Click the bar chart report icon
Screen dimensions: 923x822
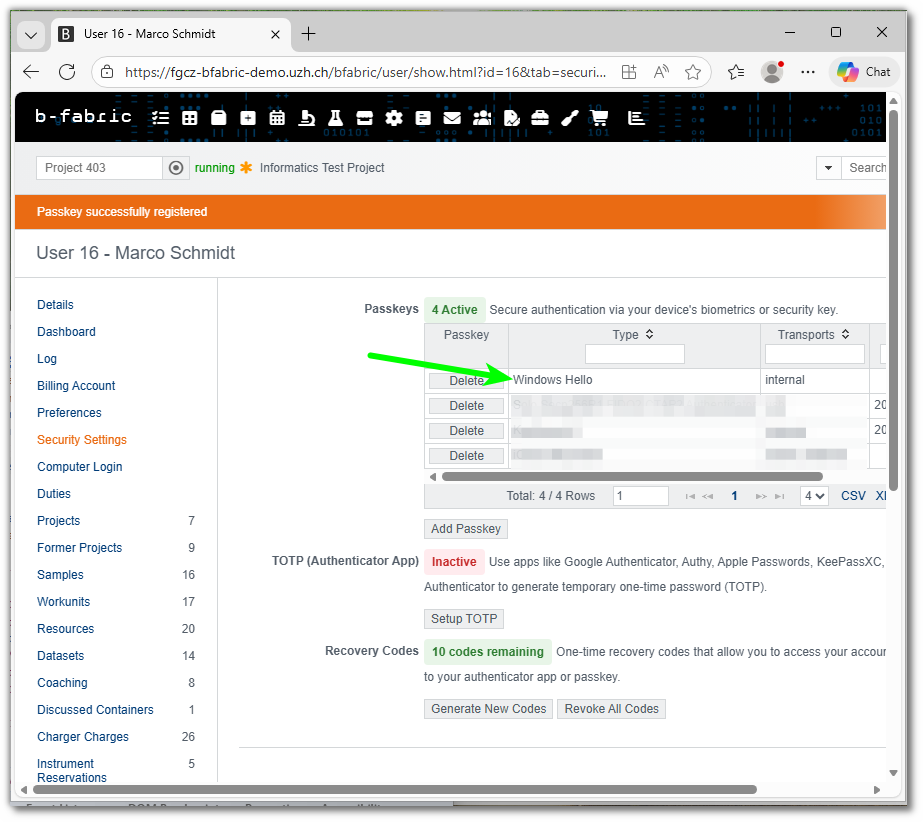(636, 118)
